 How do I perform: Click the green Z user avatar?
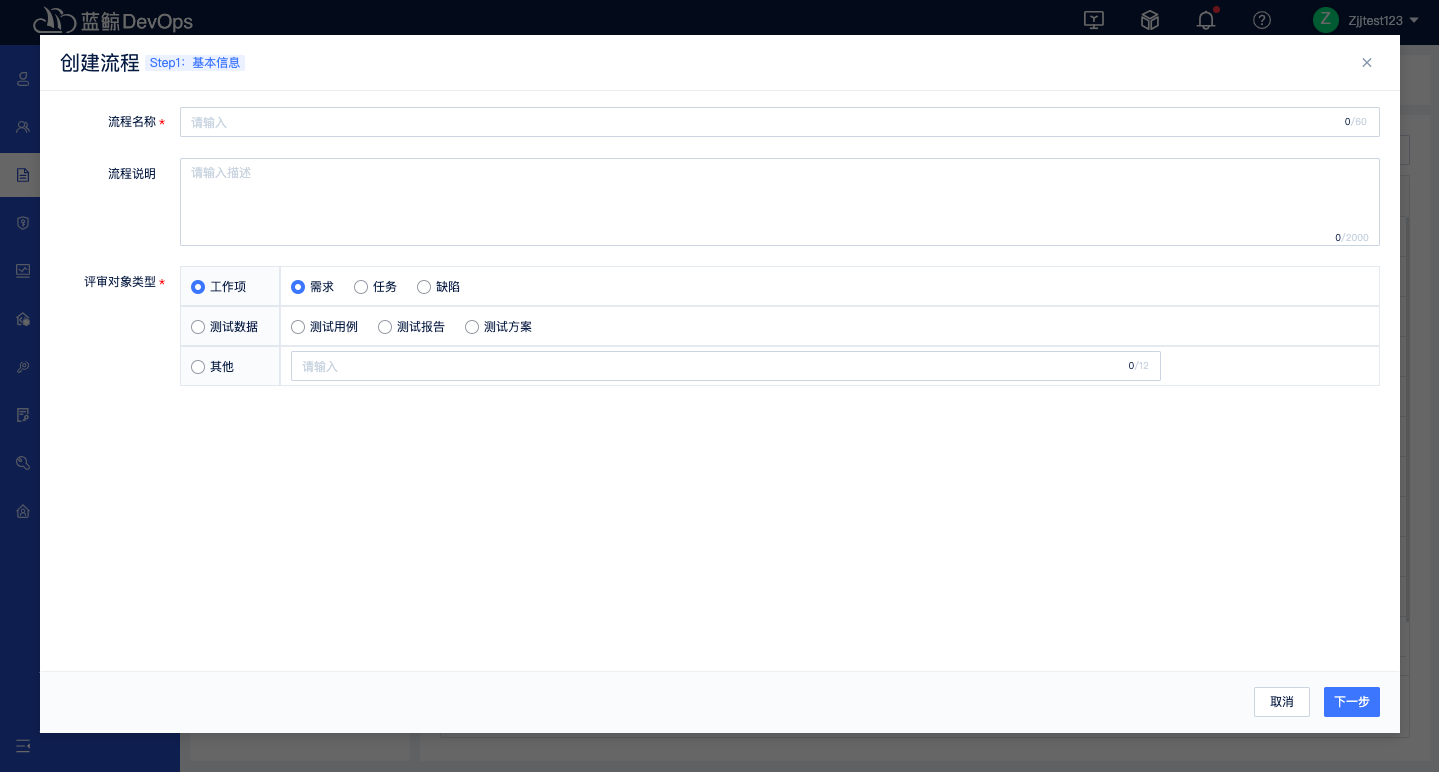point(1326,19)
